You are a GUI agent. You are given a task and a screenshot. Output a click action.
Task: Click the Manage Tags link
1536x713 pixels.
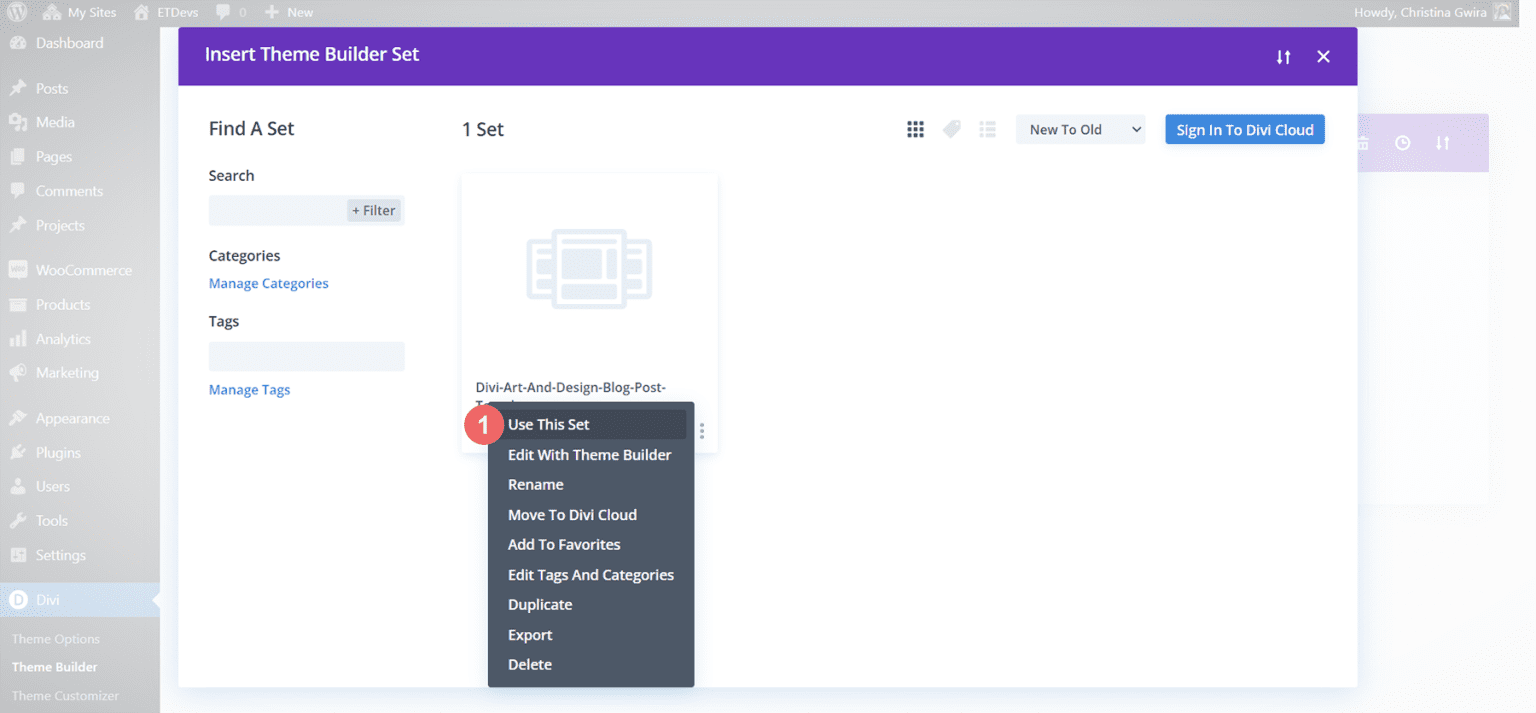[249, 389]
